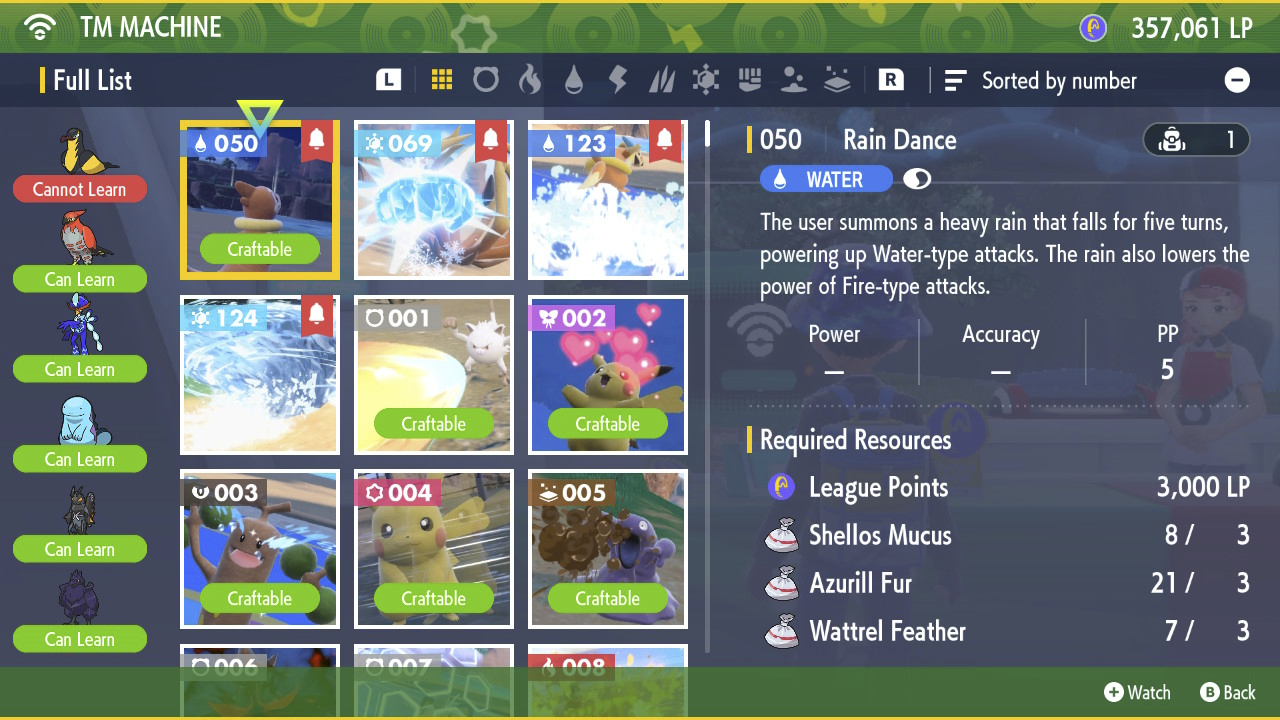Image resolution: width=1280 pixels, height=720 pixels.
Task: Select the TM 124 tile
Action: click(260, 375)
